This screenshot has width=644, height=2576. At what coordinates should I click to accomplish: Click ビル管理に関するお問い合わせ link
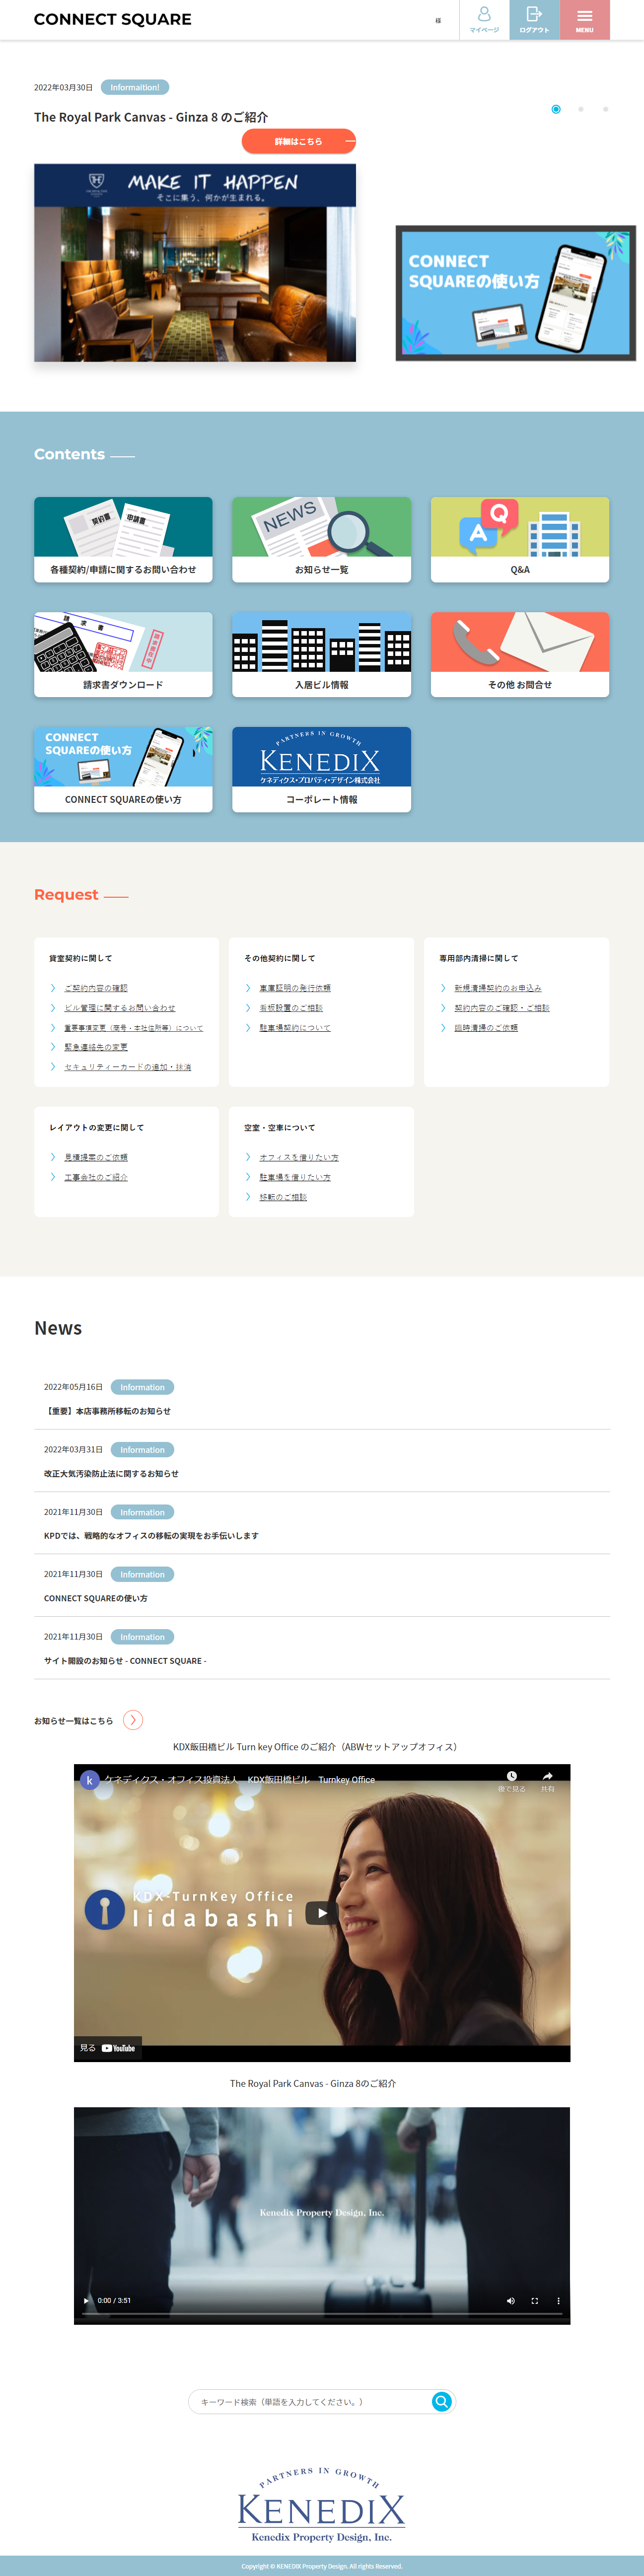tap(120, 1008)
